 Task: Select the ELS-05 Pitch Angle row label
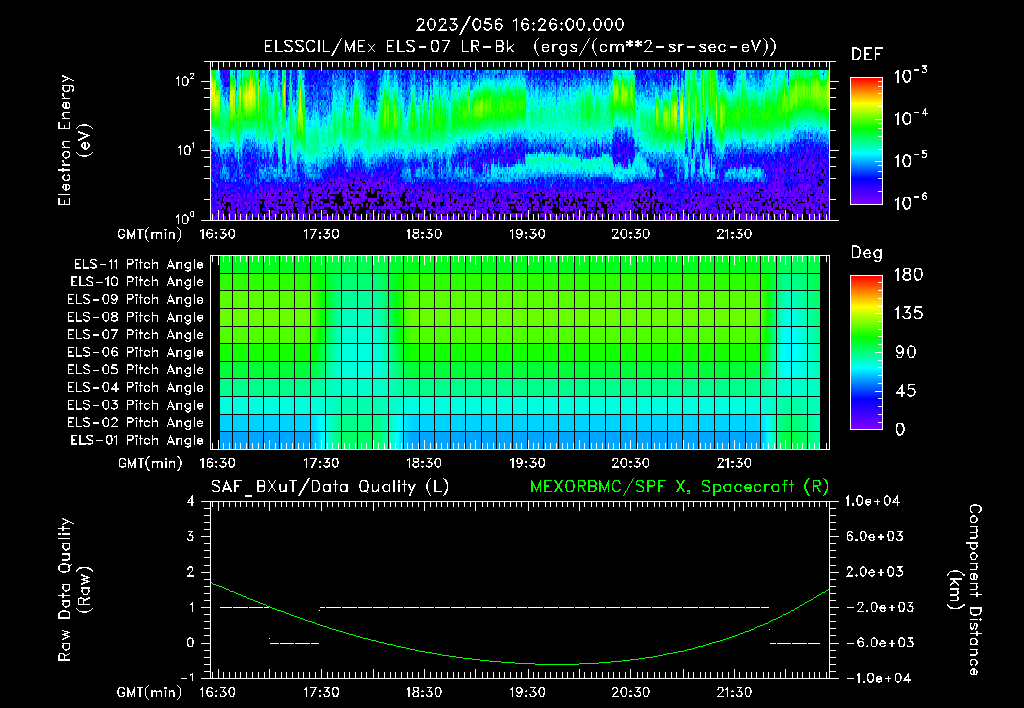[x=136, y=370]
